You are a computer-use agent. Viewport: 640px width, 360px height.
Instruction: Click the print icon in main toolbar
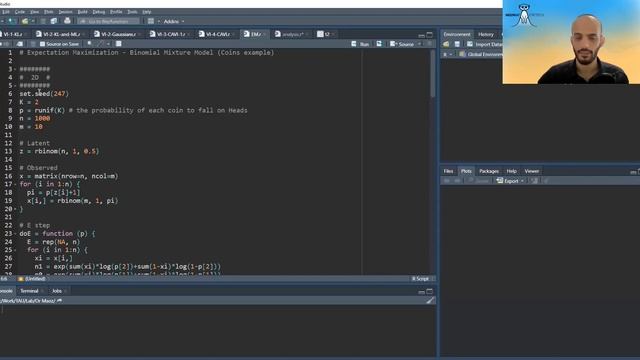point(67,21)
